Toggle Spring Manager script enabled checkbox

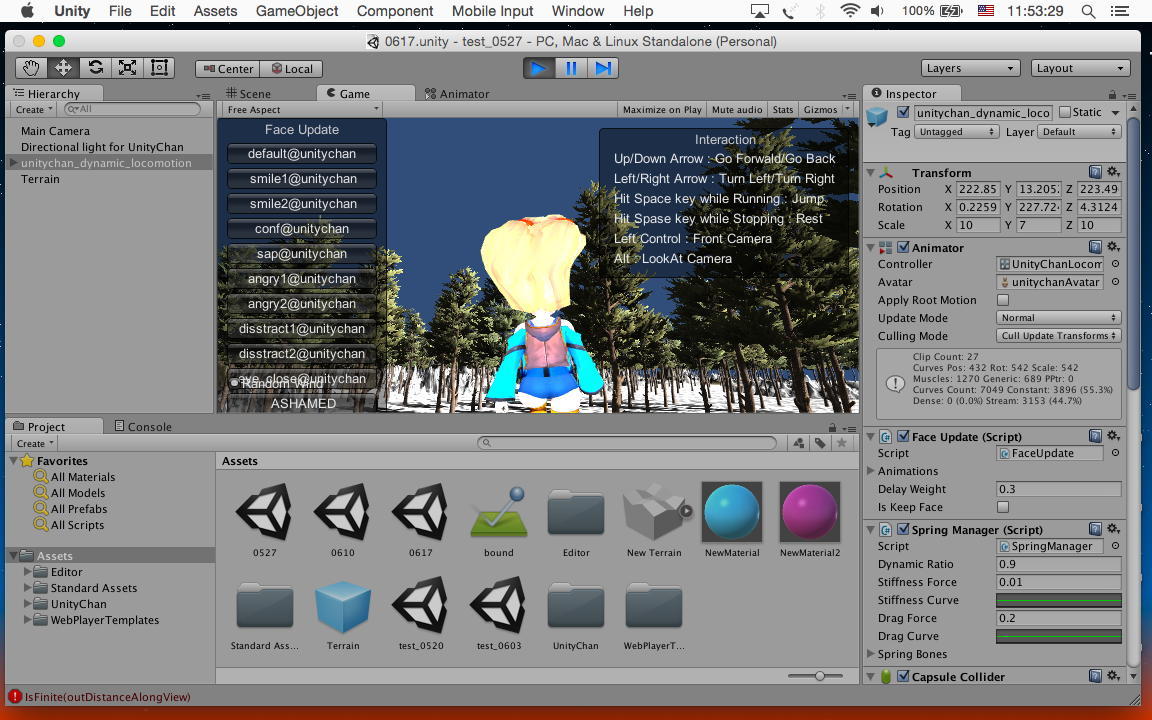click(x=904, y=530)
